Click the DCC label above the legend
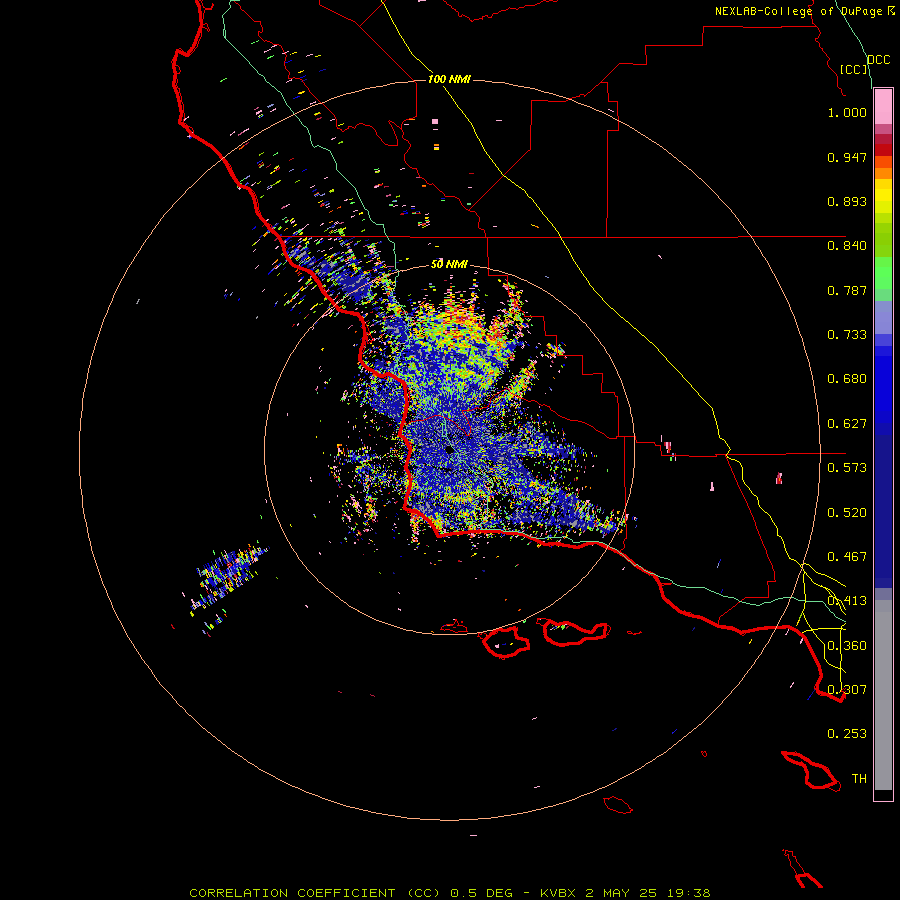Screen dimensions: 900x900 click(878, 60)
